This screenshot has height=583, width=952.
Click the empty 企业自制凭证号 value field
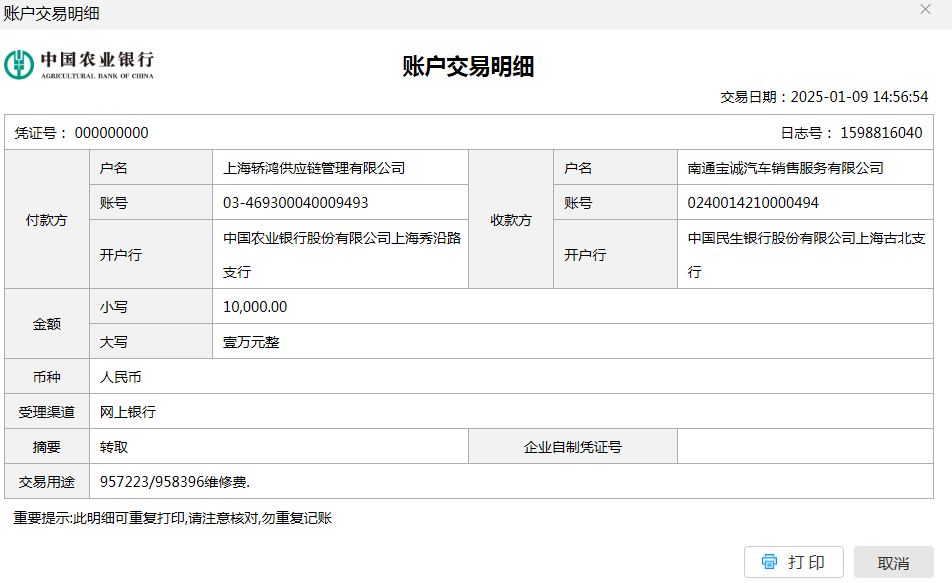point(804,447)
